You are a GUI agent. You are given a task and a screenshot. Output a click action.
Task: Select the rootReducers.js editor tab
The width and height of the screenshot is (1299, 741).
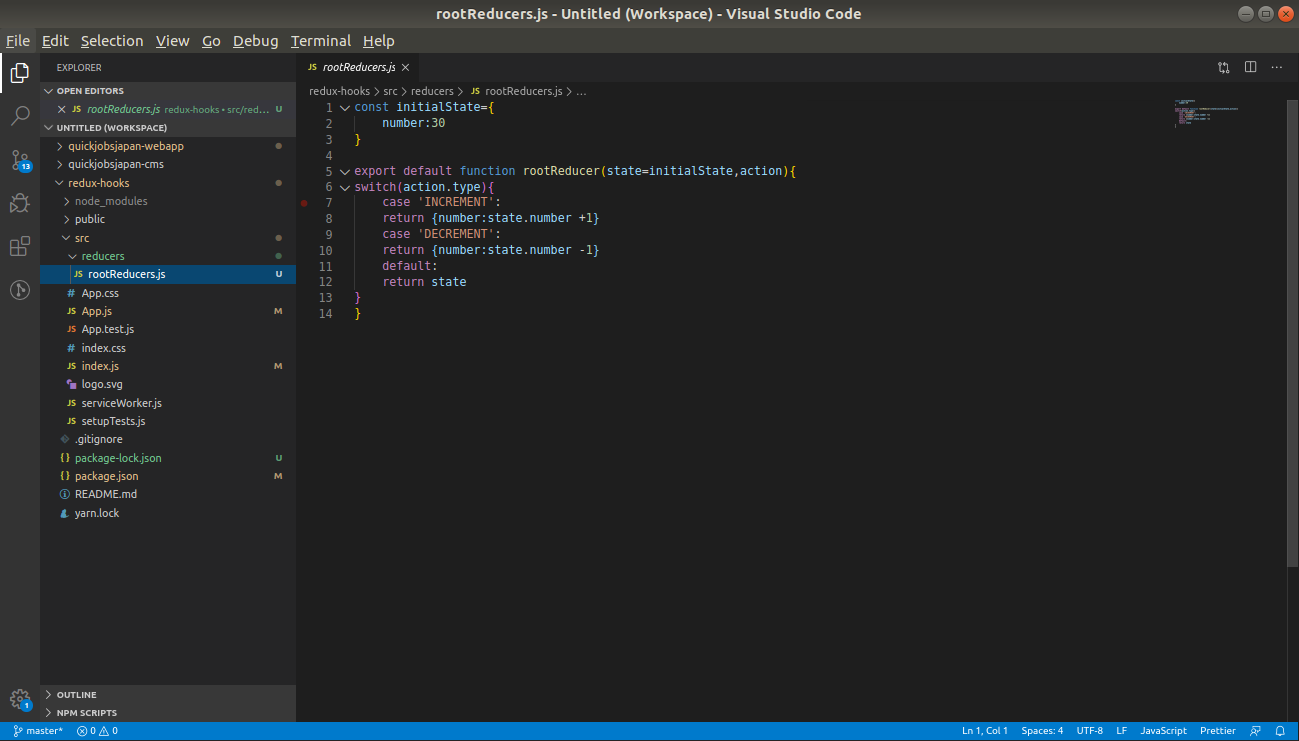click(x=358, y=67)
